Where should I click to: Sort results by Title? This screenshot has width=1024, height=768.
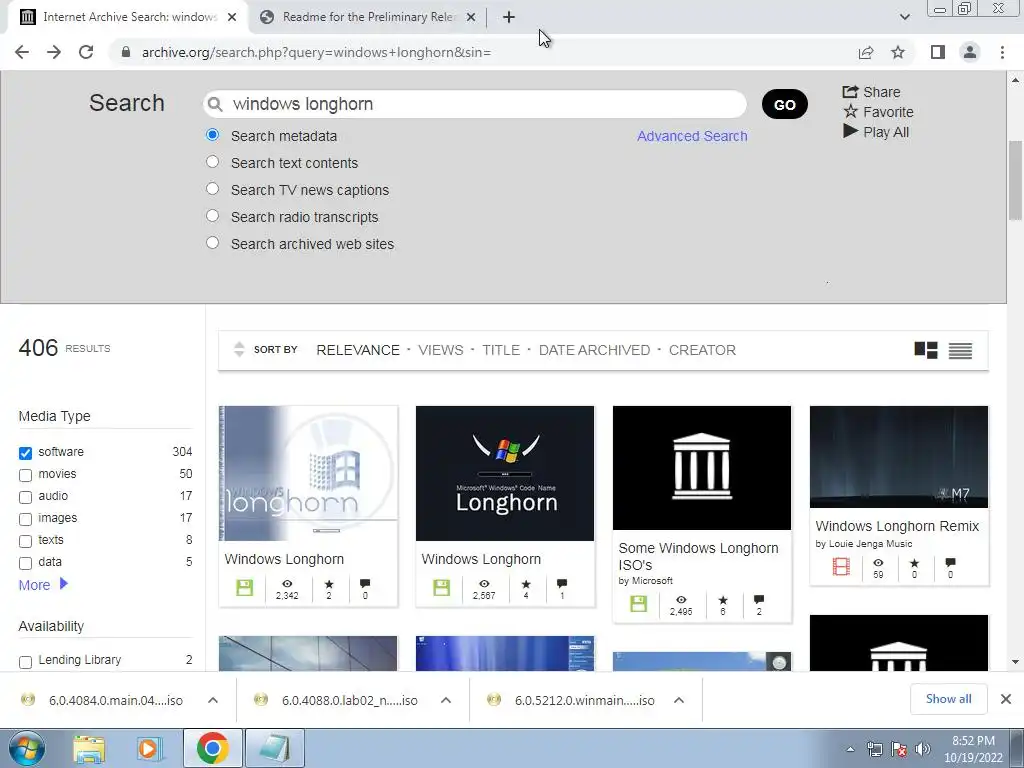501,350
